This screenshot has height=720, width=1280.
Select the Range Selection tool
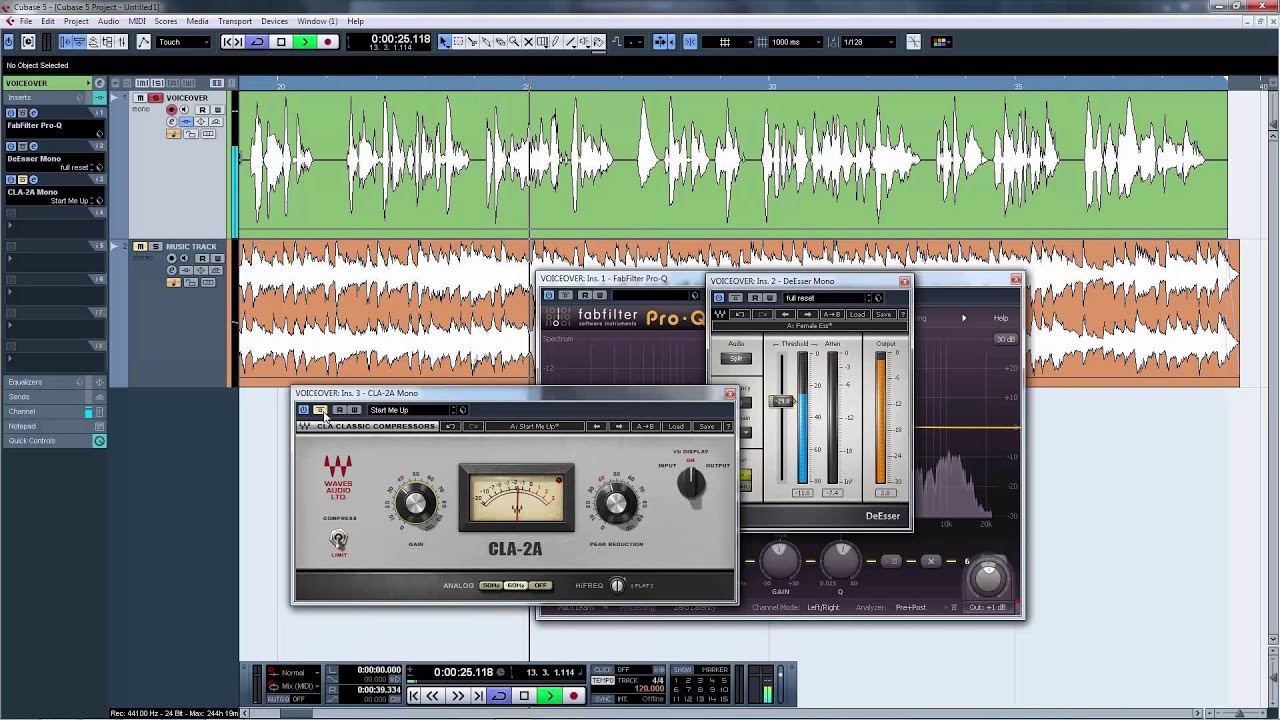[x=458, y=42]
